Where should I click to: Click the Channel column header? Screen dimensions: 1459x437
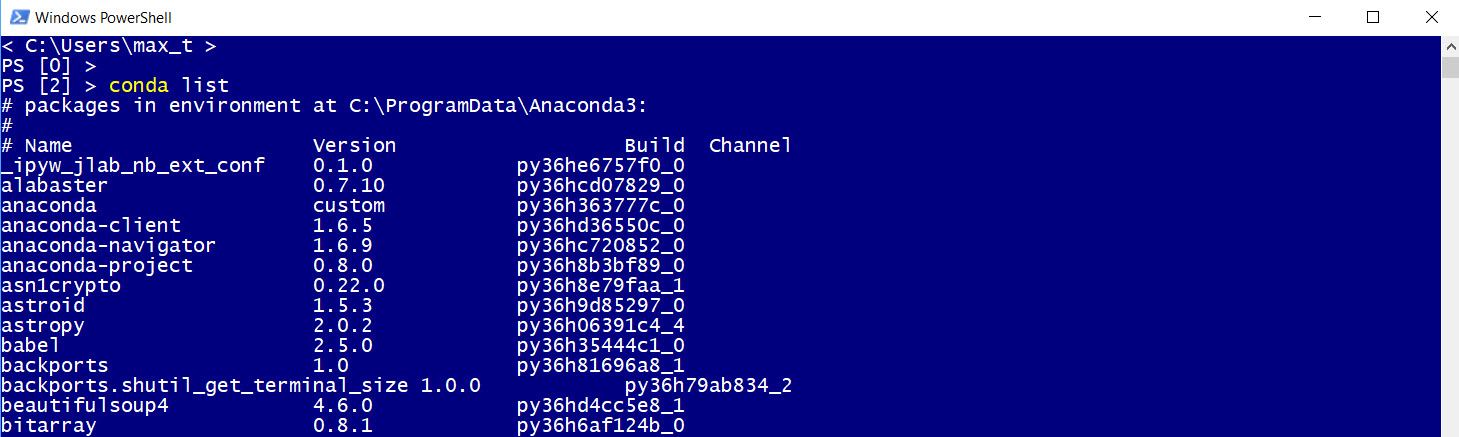tap(750, 145)
